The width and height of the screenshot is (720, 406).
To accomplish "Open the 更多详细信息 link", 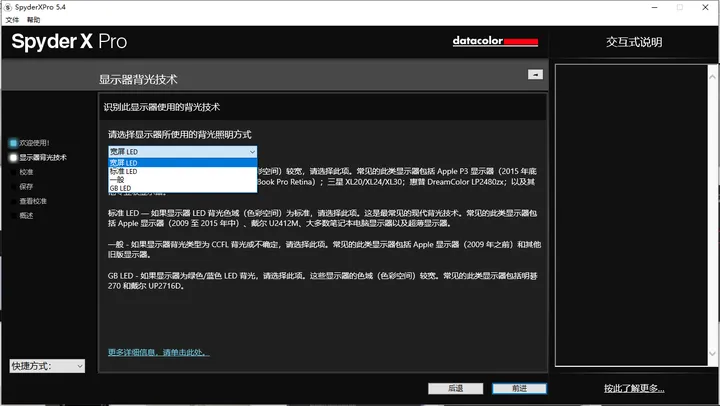I will click(159, 352).
